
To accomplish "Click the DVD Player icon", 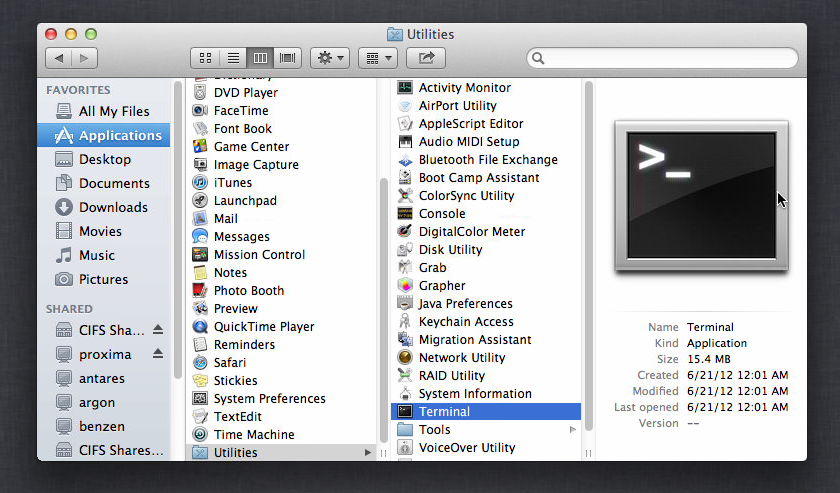I will coord(200,92).
